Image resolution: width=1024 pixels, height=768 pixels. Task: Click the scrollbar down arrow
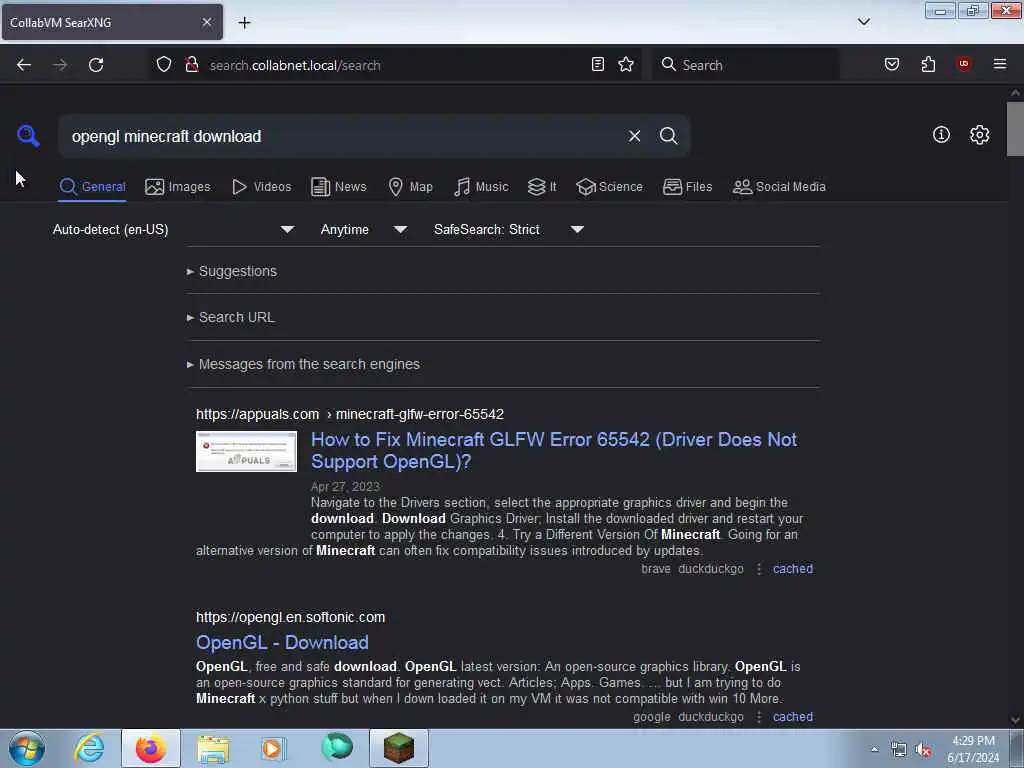pyautogui.click(x=1015, y=720)
